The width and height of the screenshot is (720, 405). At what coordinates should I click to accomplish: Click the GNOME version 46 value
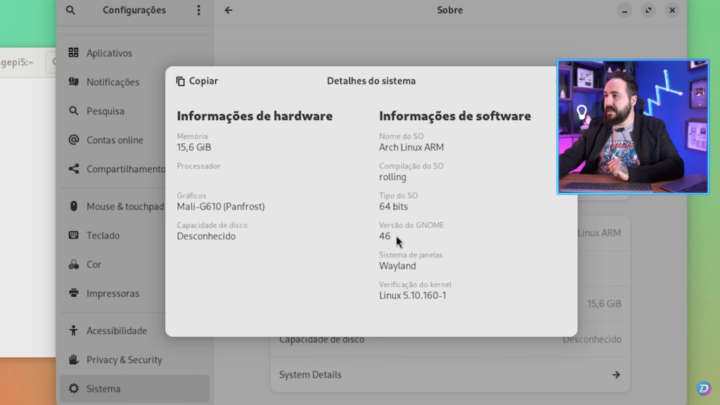pos(385,236)
